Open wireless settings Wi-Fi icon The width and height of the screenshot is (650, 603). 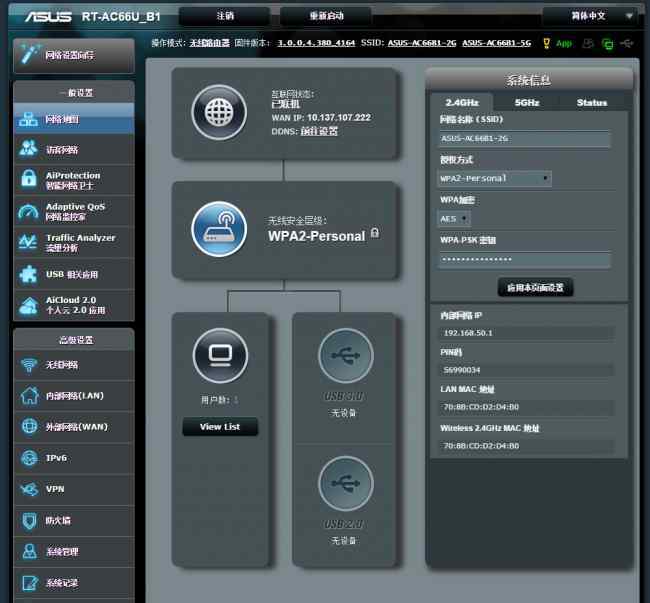coord(28,365)
